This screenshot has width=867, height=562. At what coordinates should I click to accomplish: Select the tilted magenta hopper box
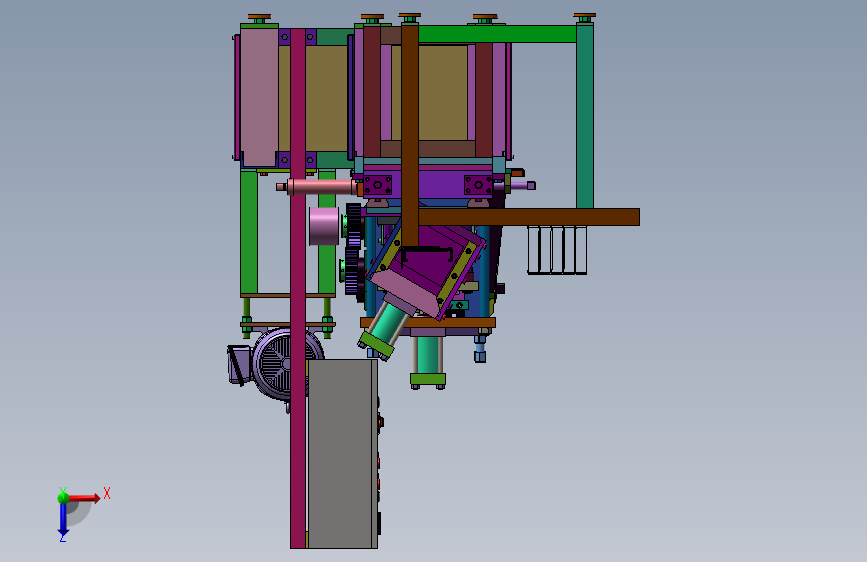(x=426, y=270)
